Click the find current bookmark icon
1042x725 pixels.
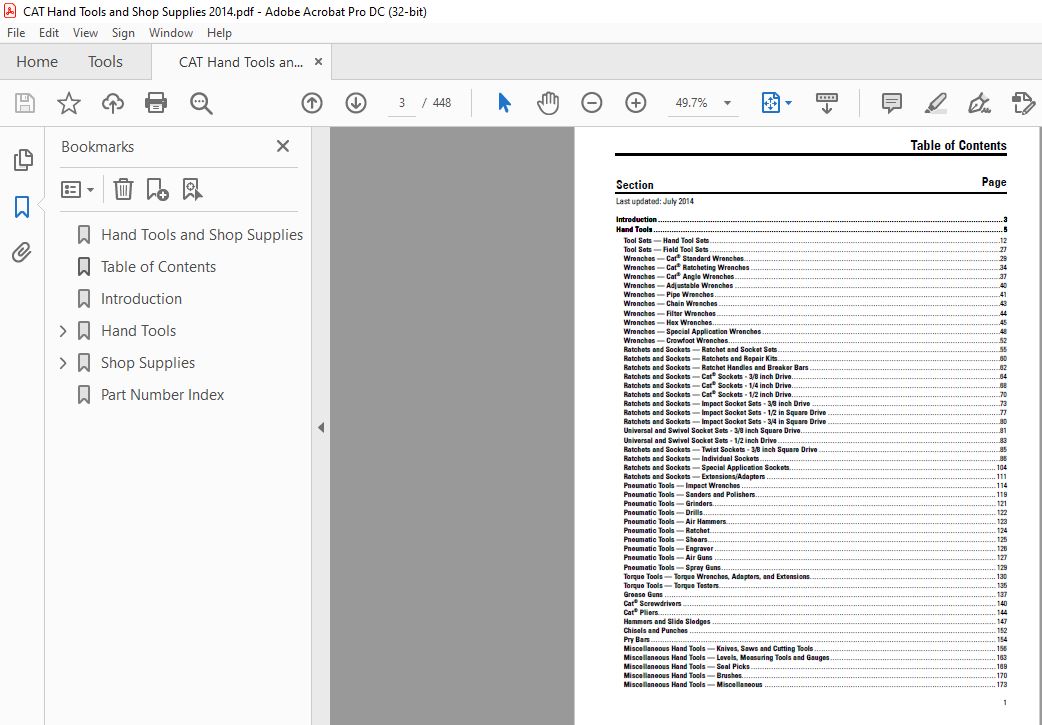click(x=193, y=189)
